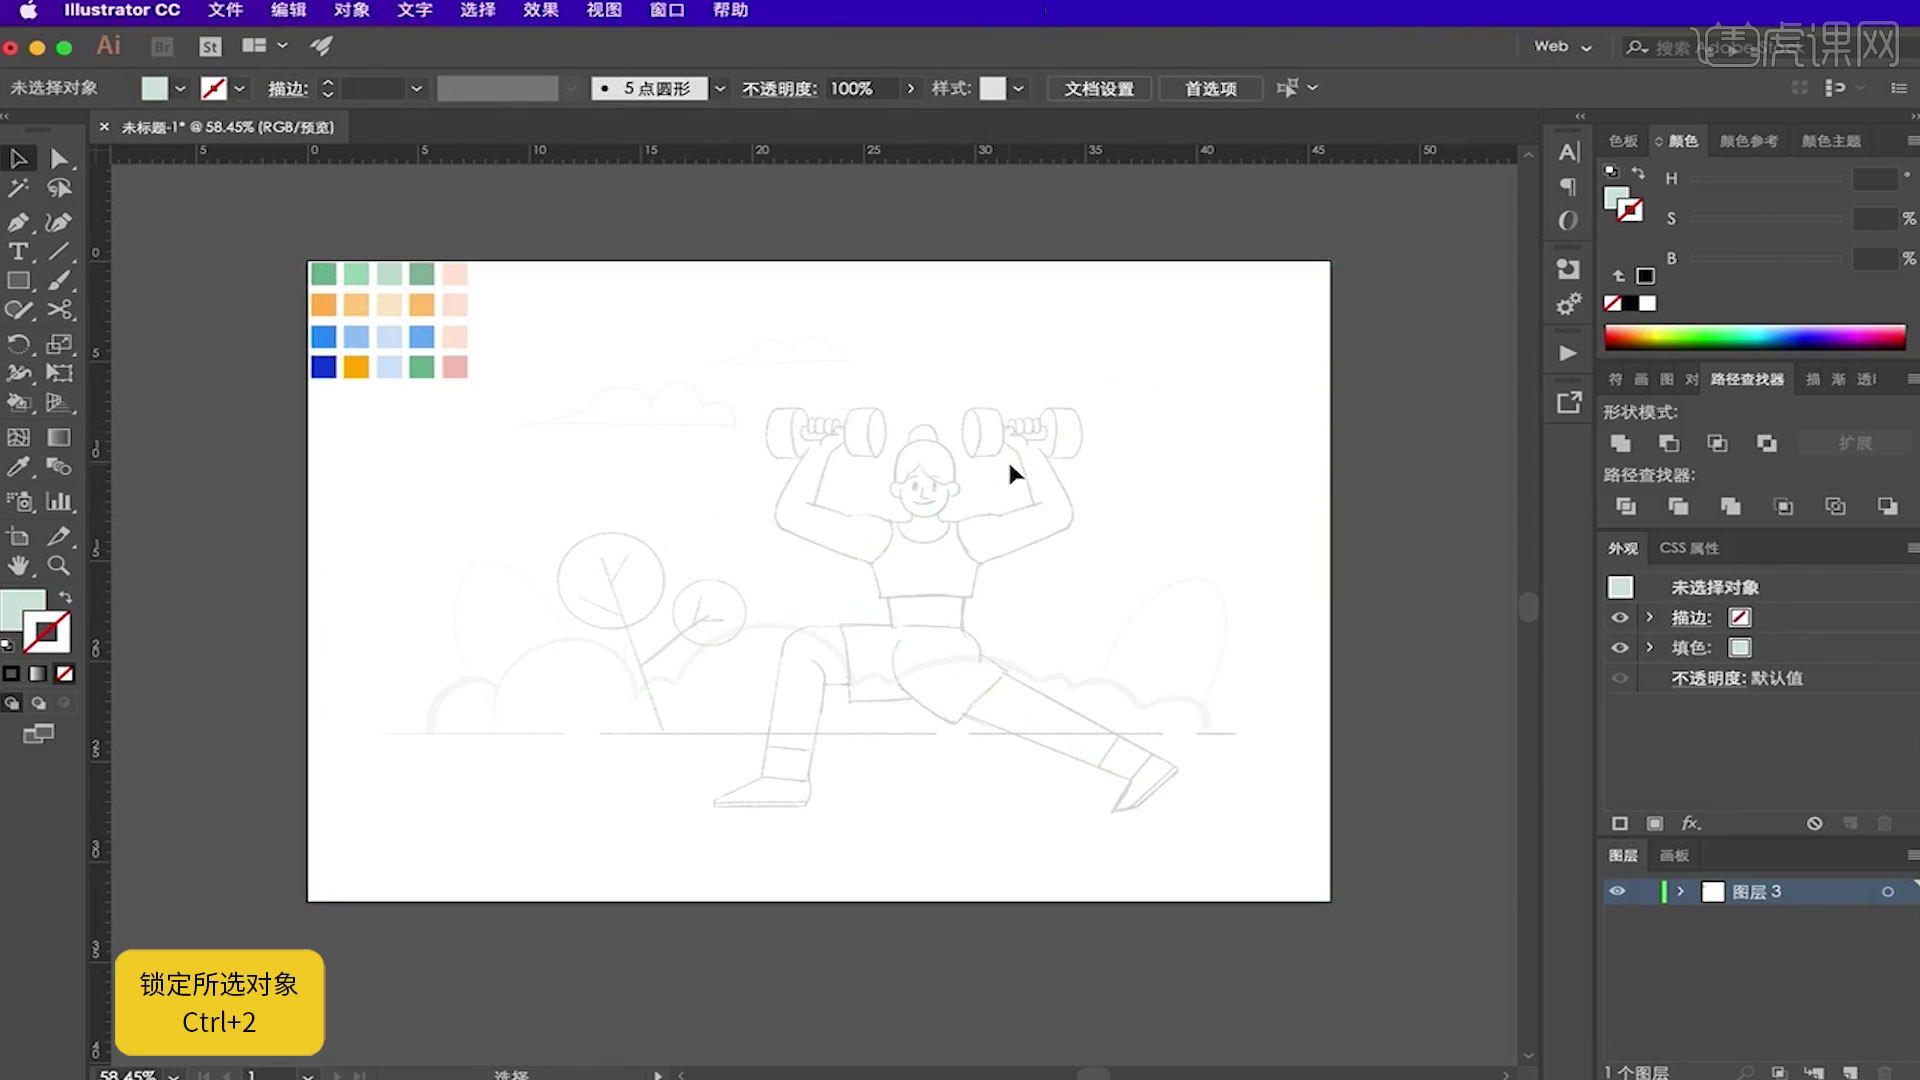Select the Eyedropper tool
1920x1080 pixels.
pos(18,467)
